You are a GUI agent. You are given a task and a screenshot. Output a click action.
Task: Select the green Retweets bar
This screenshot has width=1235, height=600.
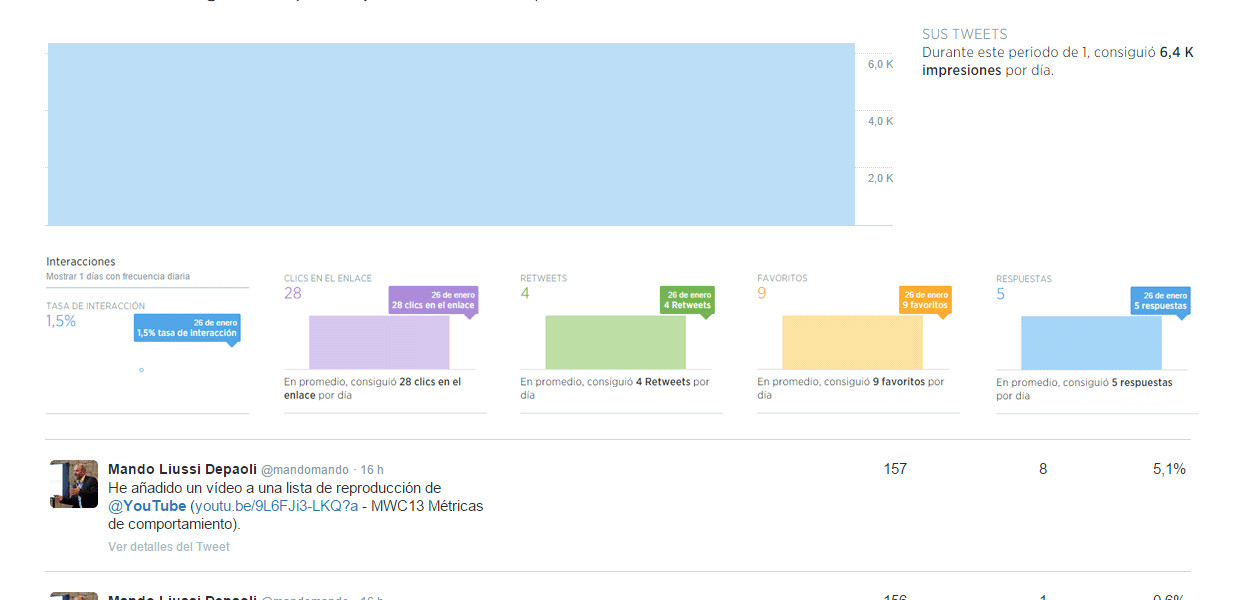(615, 343)
